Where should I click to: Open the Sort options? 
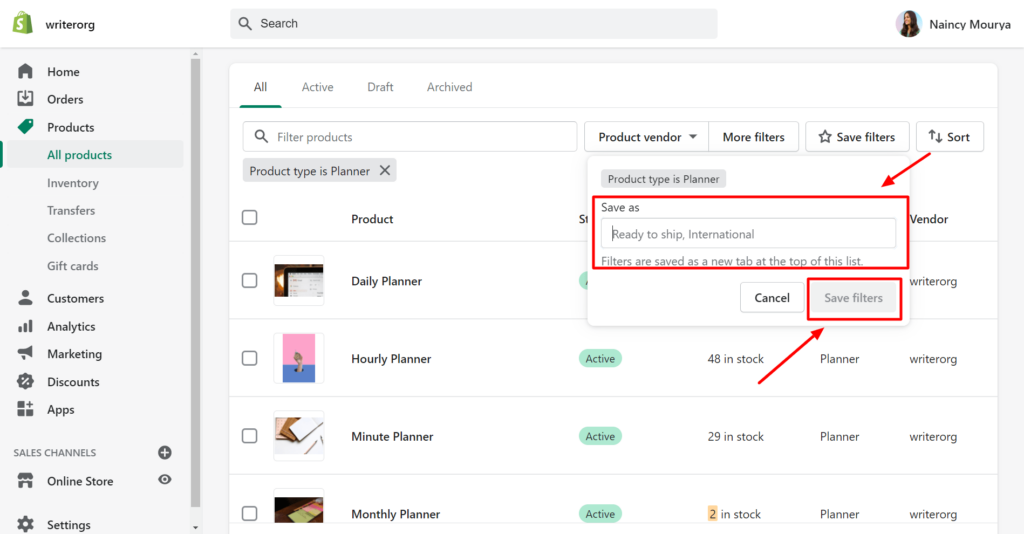pyautogui.click(x=950, y=137)
